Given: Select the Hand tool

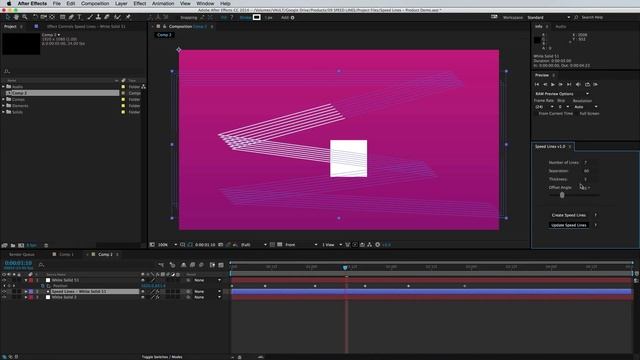Looking at the screenshot, I should click(16, 17).
